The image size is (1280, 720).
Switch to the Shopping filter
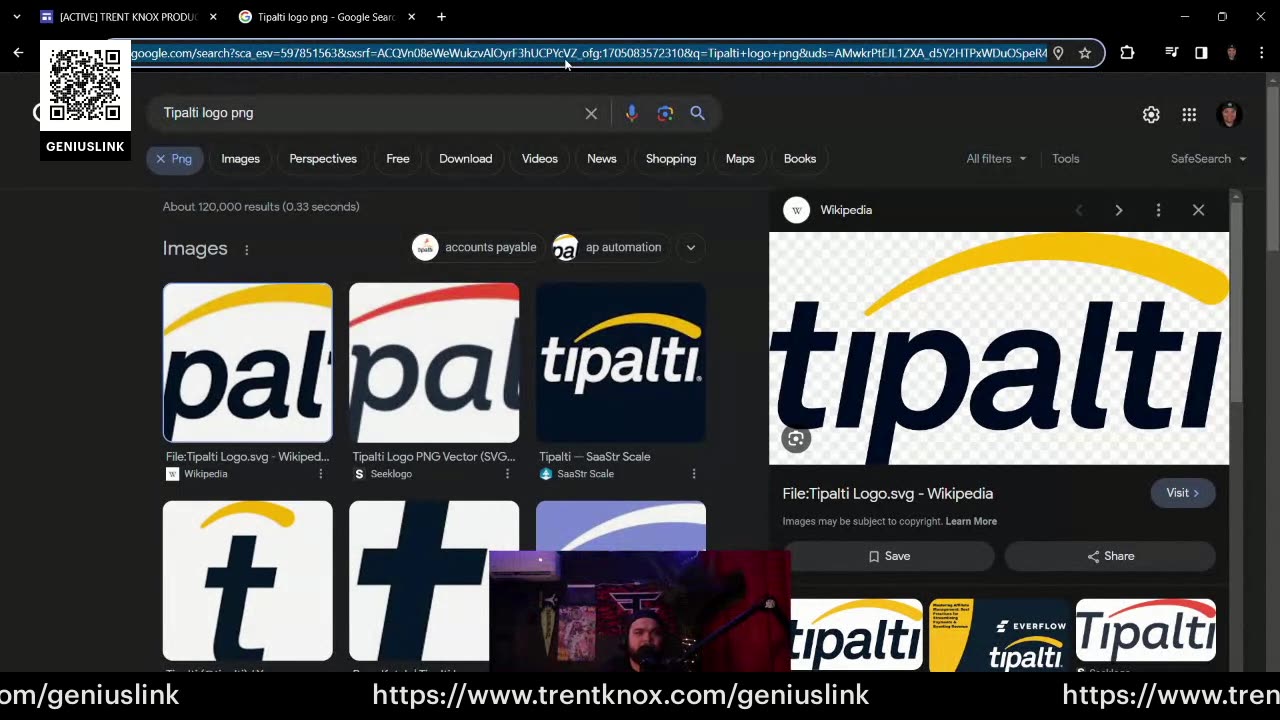coord(670,159)
